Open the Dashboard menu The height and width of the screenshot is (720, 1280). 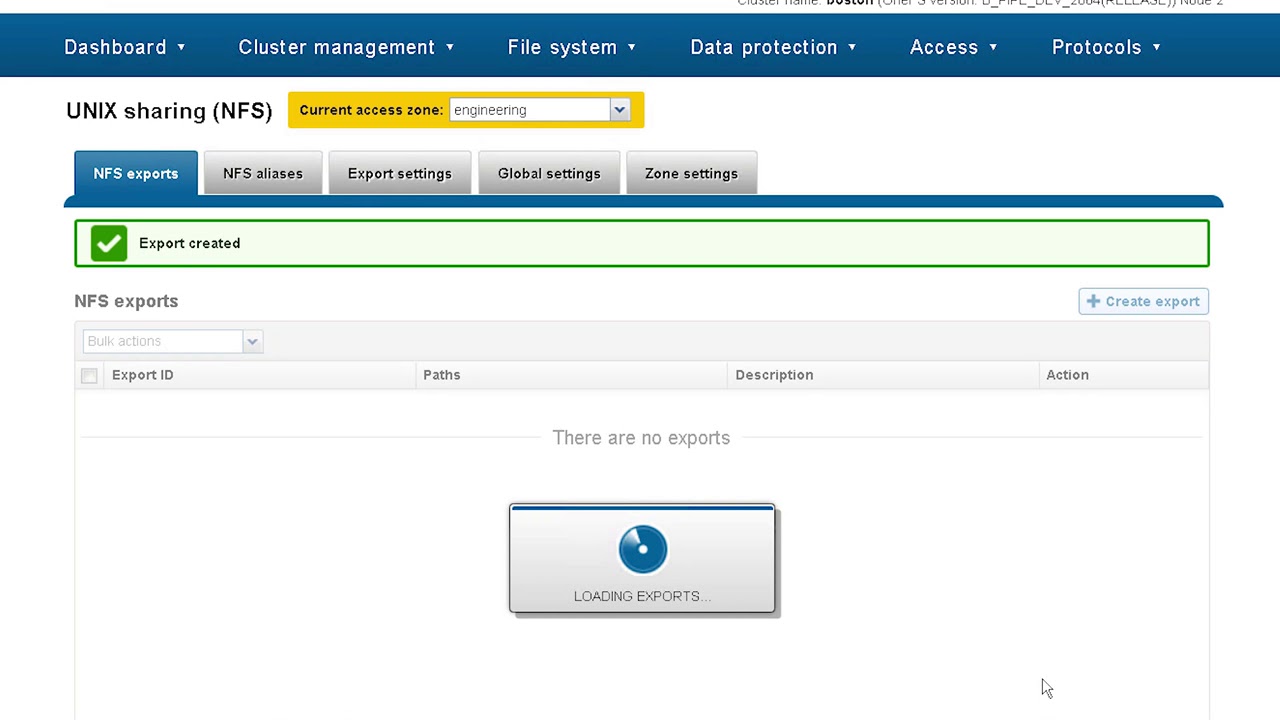coord(125,47)
